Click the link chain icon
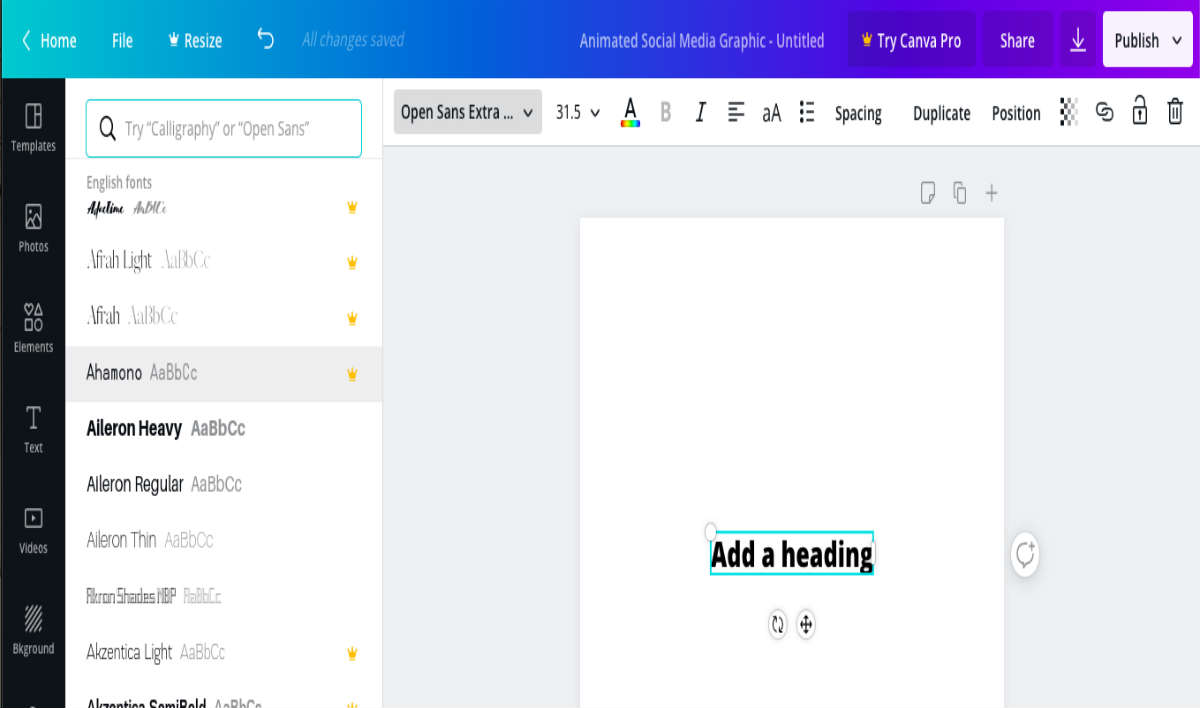The width and height of the screenshot is (1200, 708). 1104,112
